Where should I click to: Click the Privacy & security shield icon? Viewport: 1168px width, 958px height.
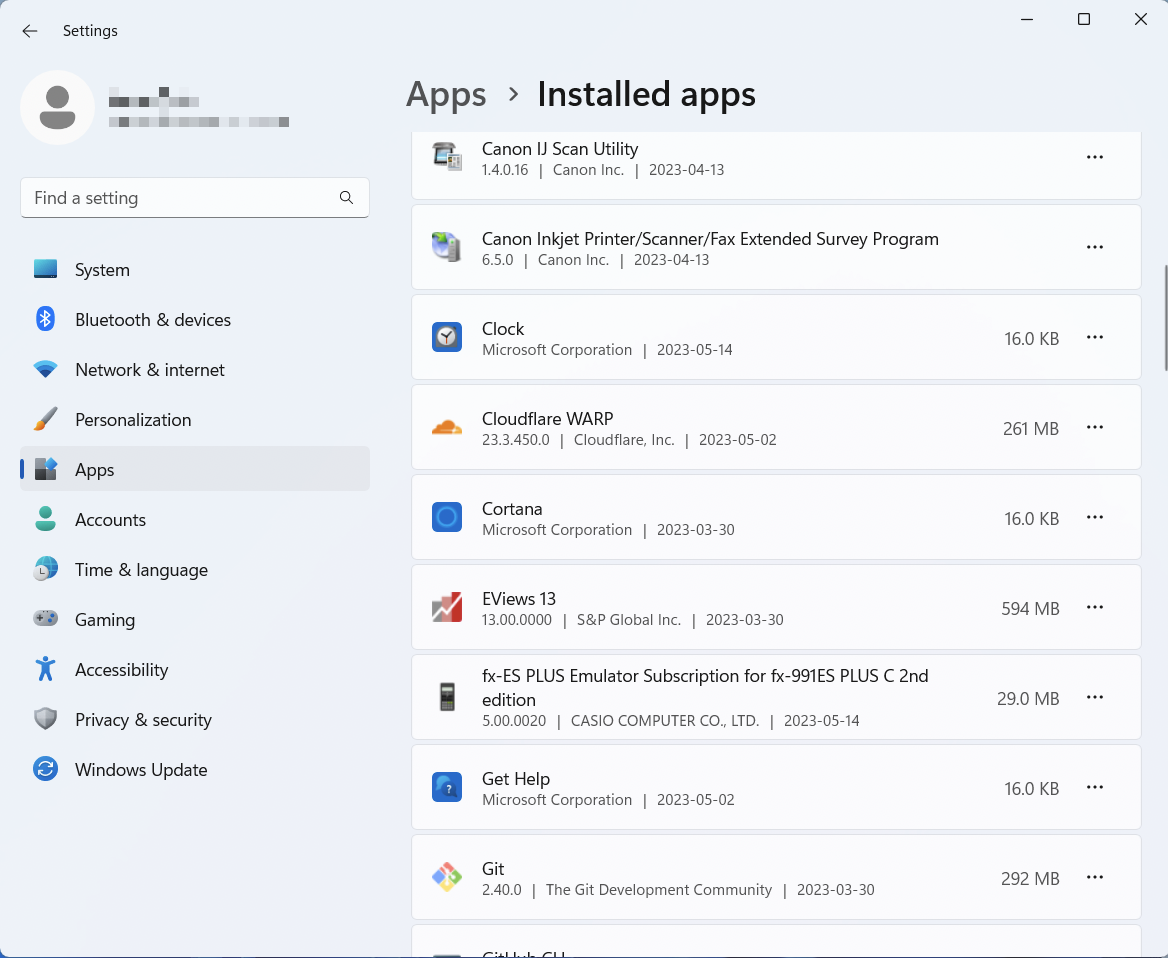click(45, 719)
